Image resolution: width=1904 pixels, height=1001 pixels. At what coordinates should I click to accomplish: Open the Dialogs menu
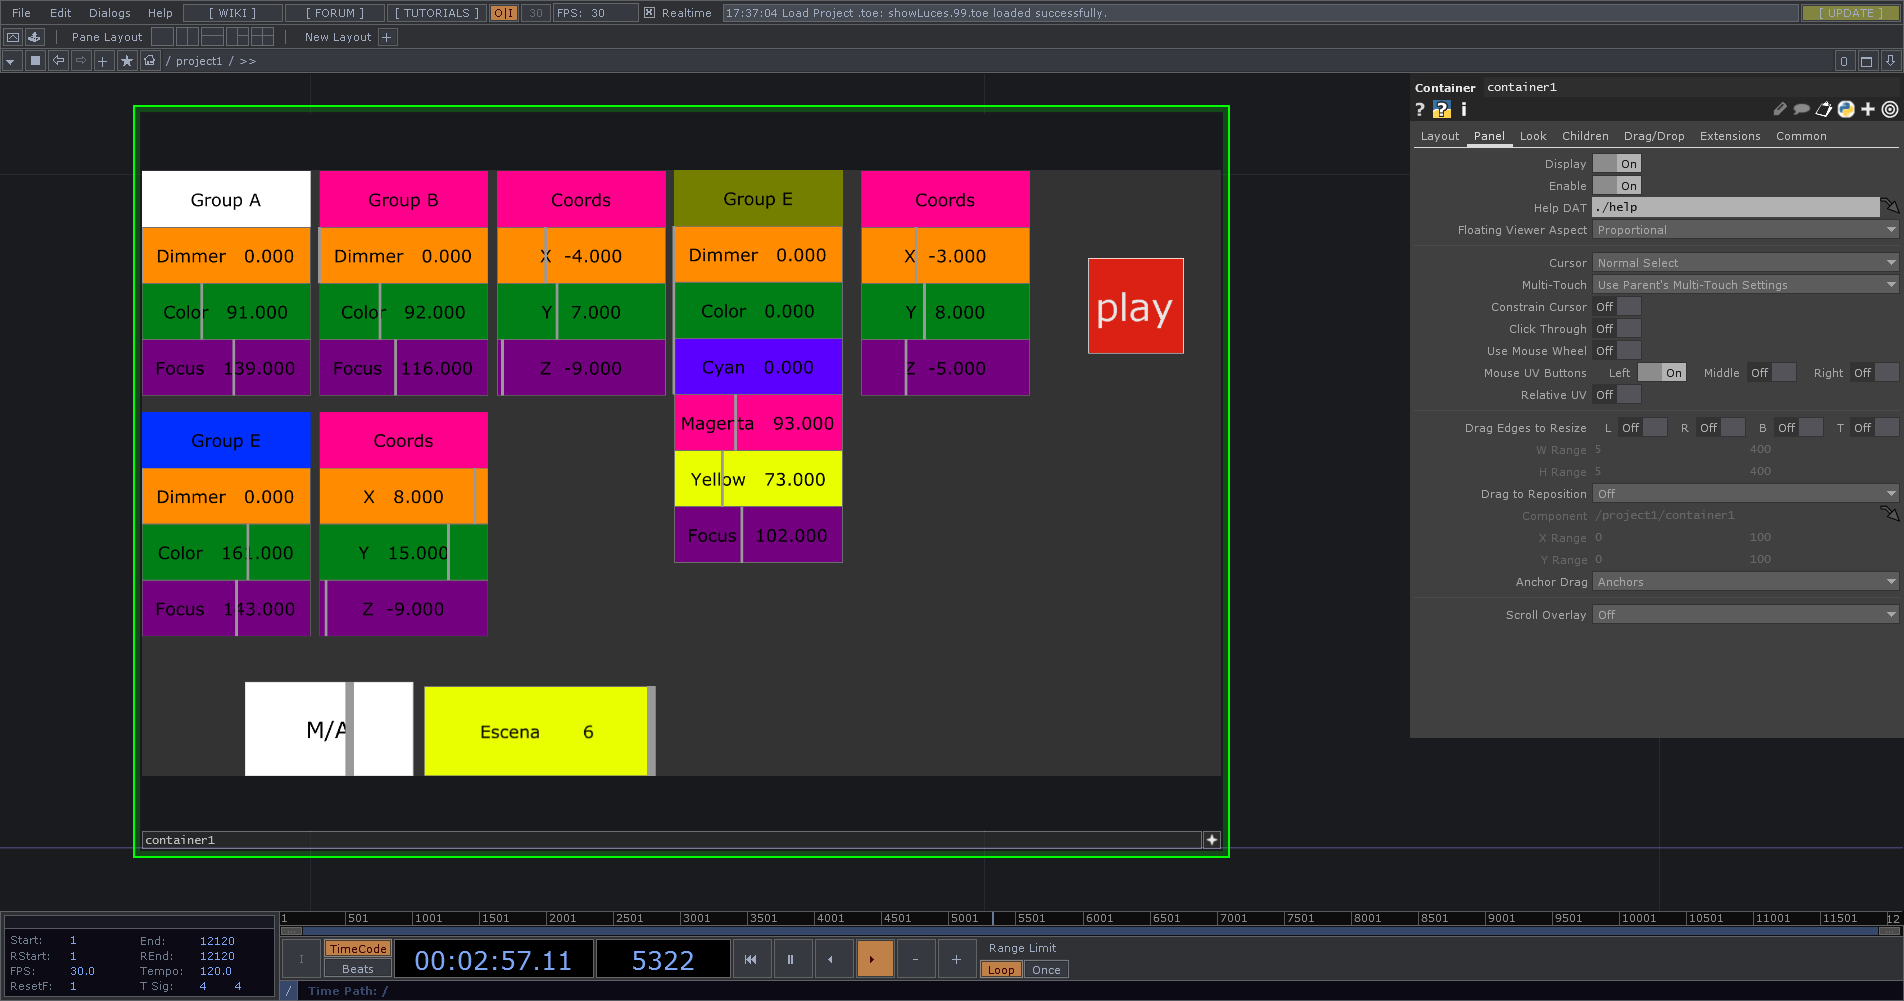point(109,13)
